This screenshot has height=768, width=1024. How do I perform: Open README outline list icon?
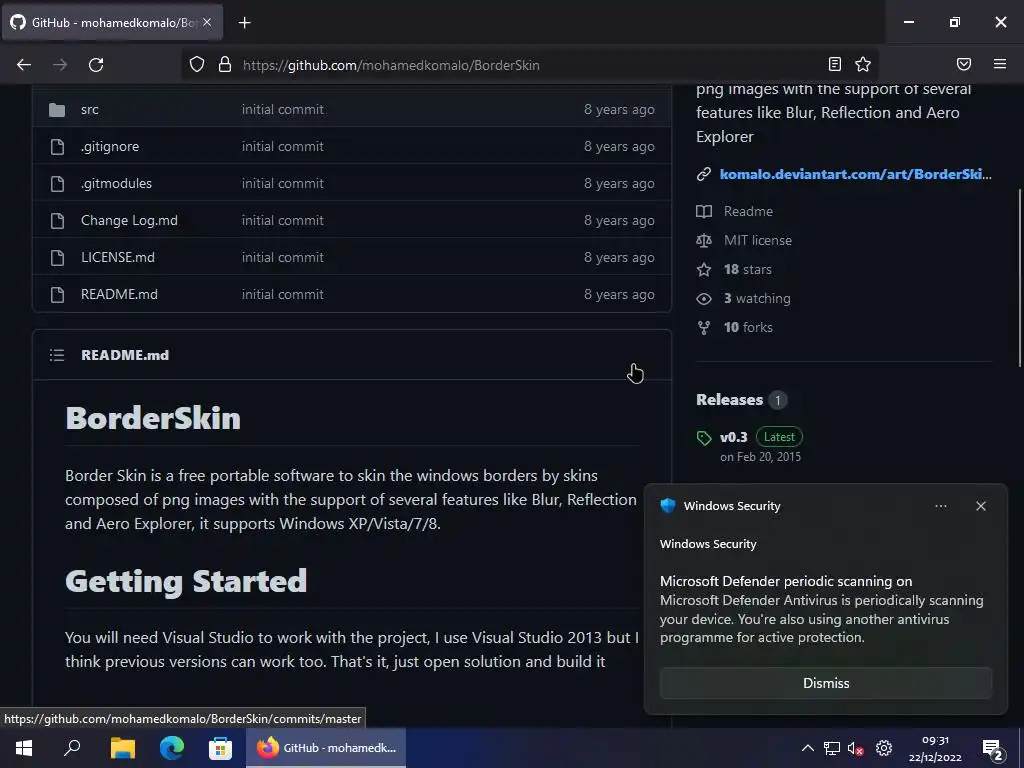(x=57, y=355)
